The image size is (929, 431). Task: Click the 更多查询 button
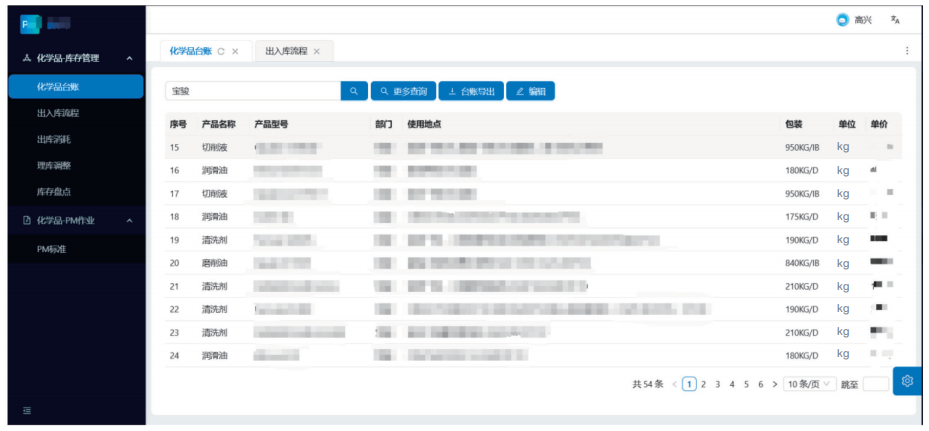point(403,91)
